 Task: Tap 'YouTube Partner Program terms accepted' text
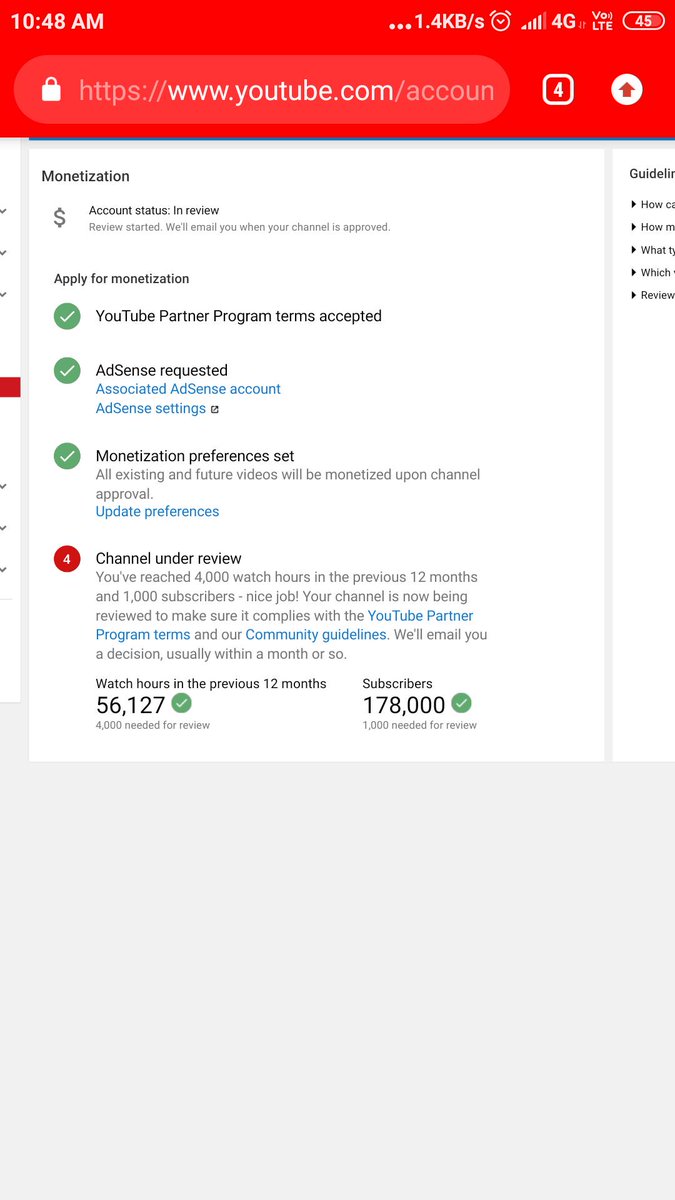point(239,316)
